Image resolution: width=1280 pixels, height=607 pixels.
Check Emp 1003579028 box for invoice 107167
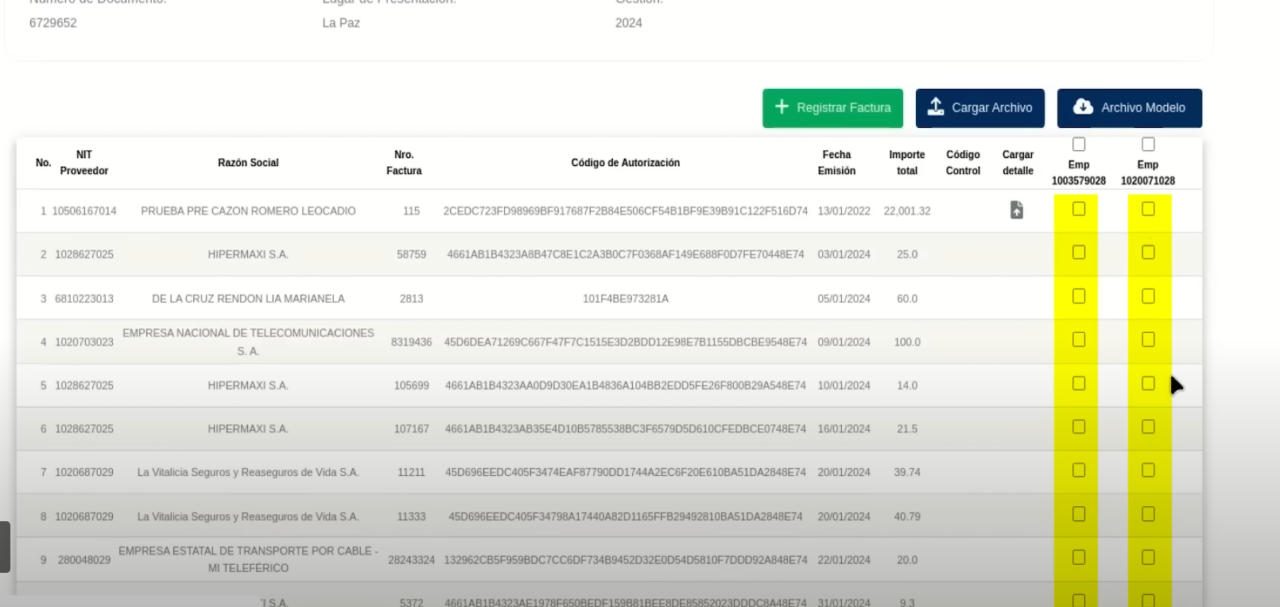pyautogui.click(x=1078, y=426)
